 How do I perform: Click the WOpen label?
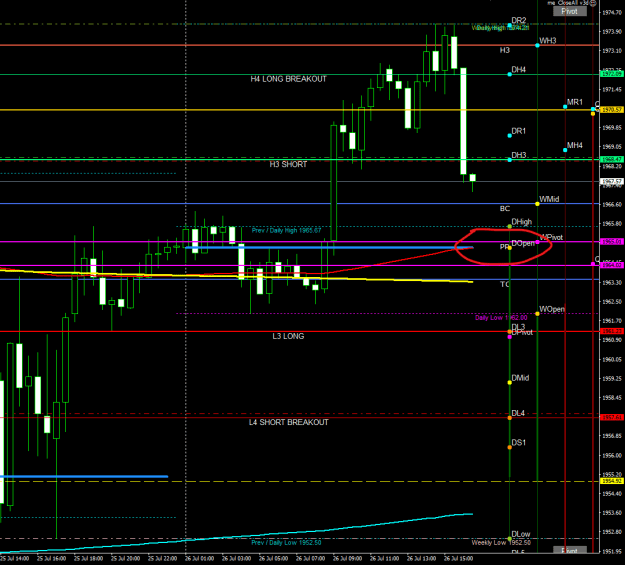tap(552, 309)
